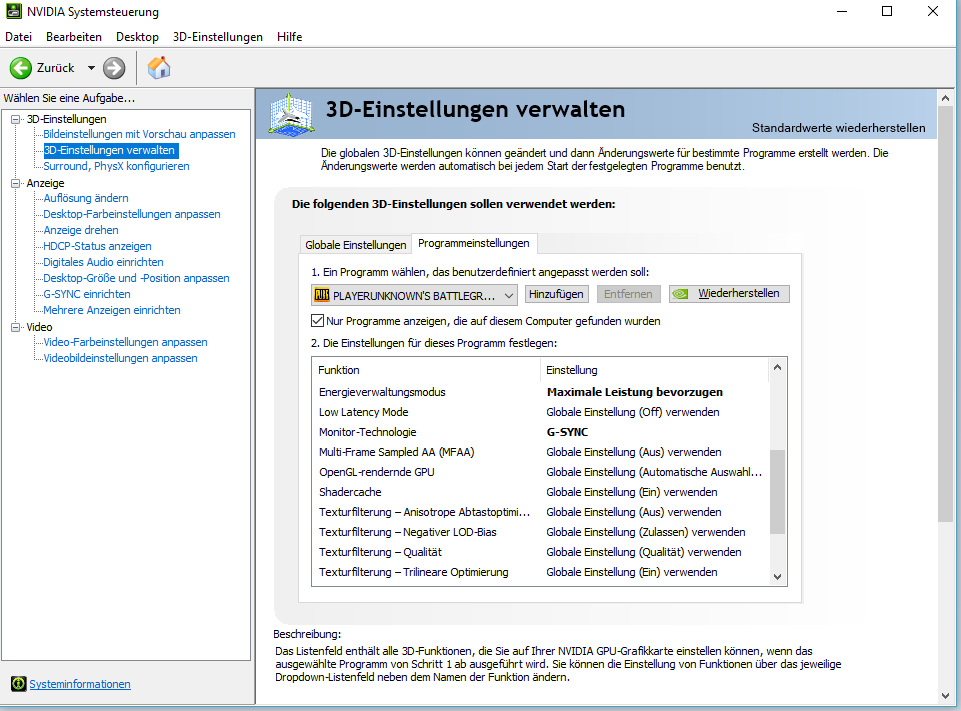
Task: Maximize the NVIDIA Systemsteuerung window
Action: pos(887,11)
